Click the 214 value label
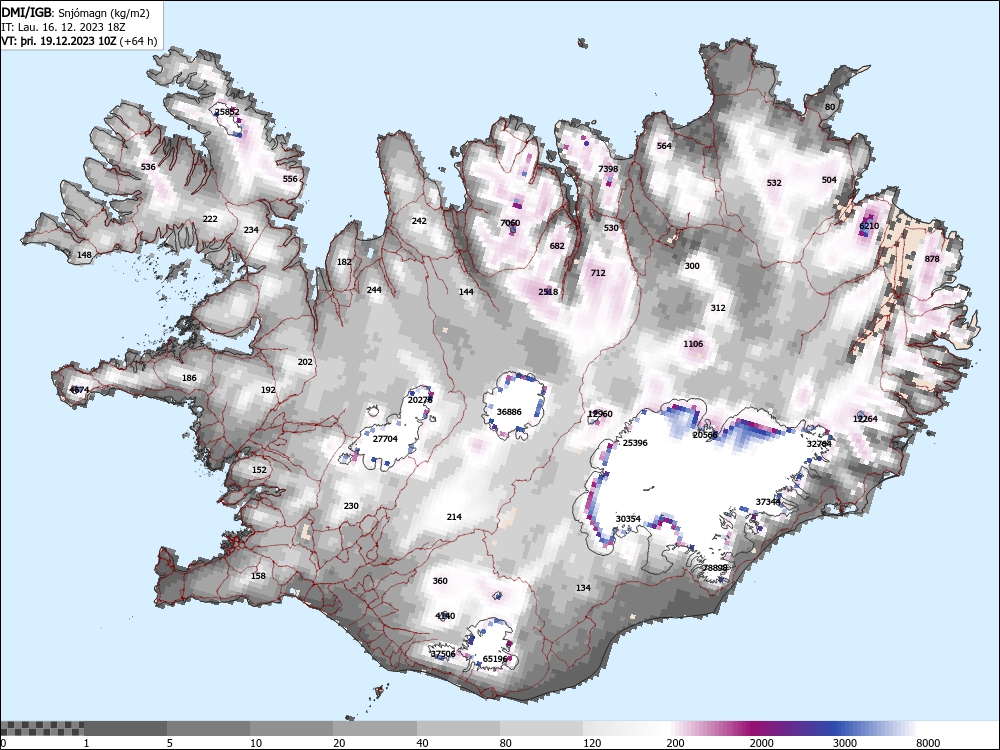The width and height of the screenshot is (1000, 750). [x=454, y=517]
